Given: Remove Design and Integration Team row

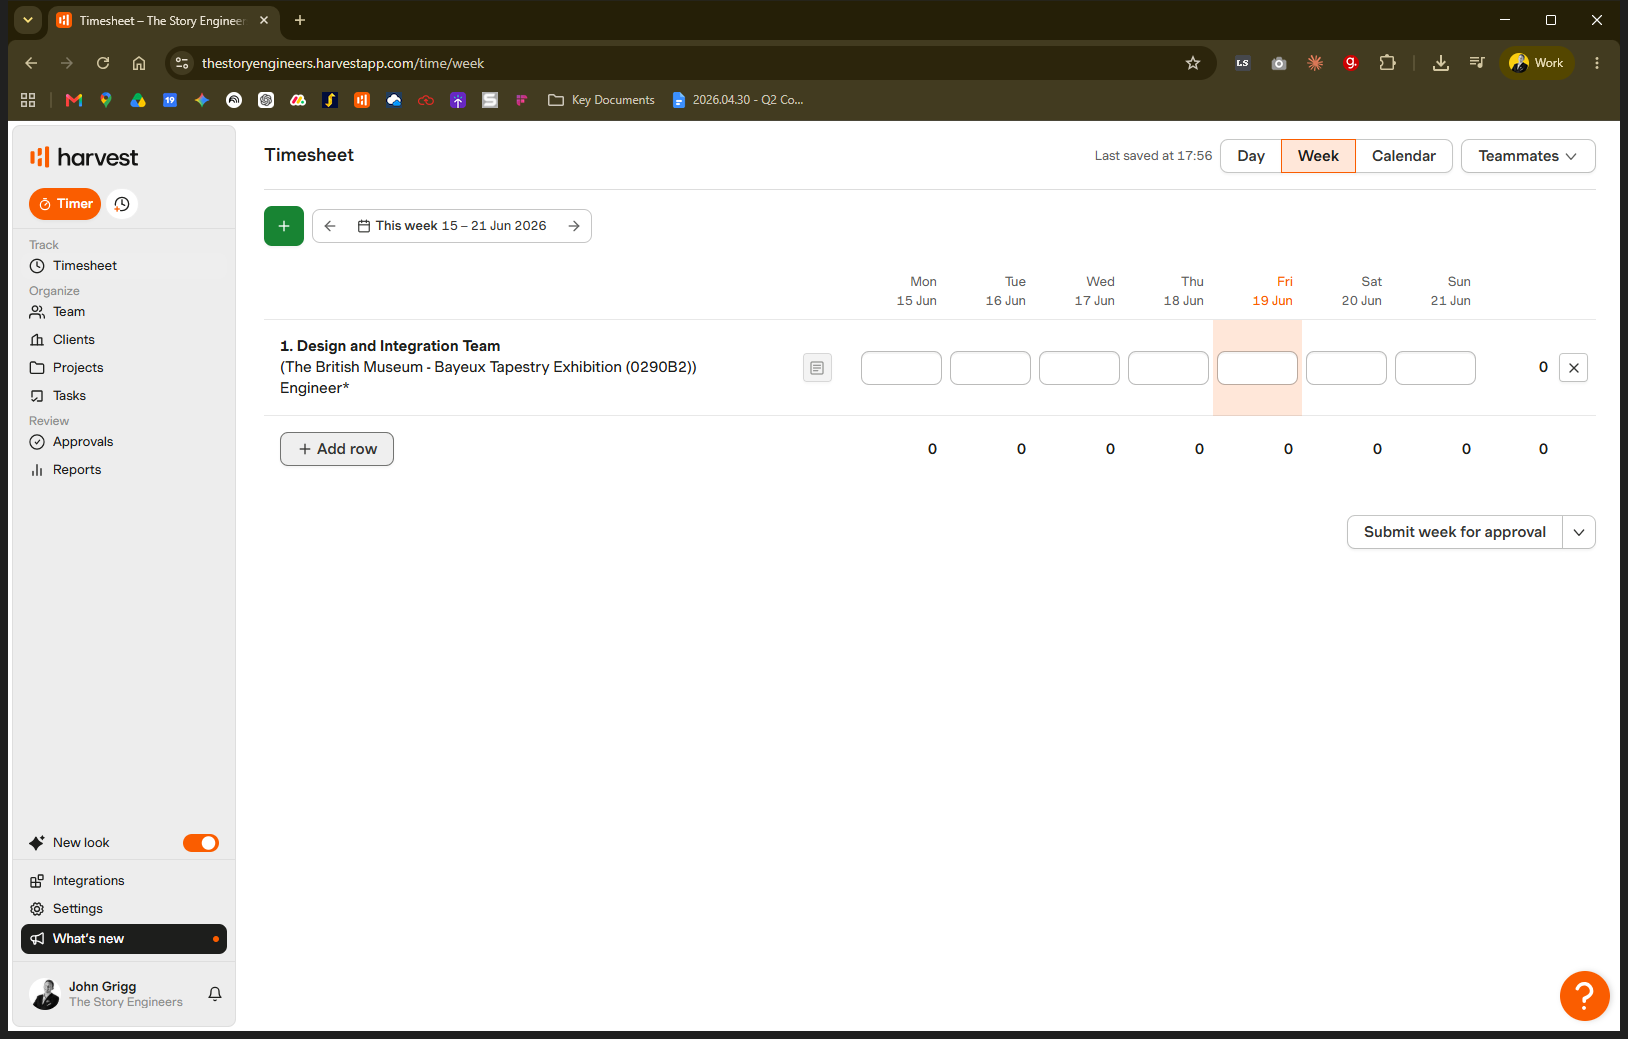Looking at the screenshot, I should [x=1574, y=368].
